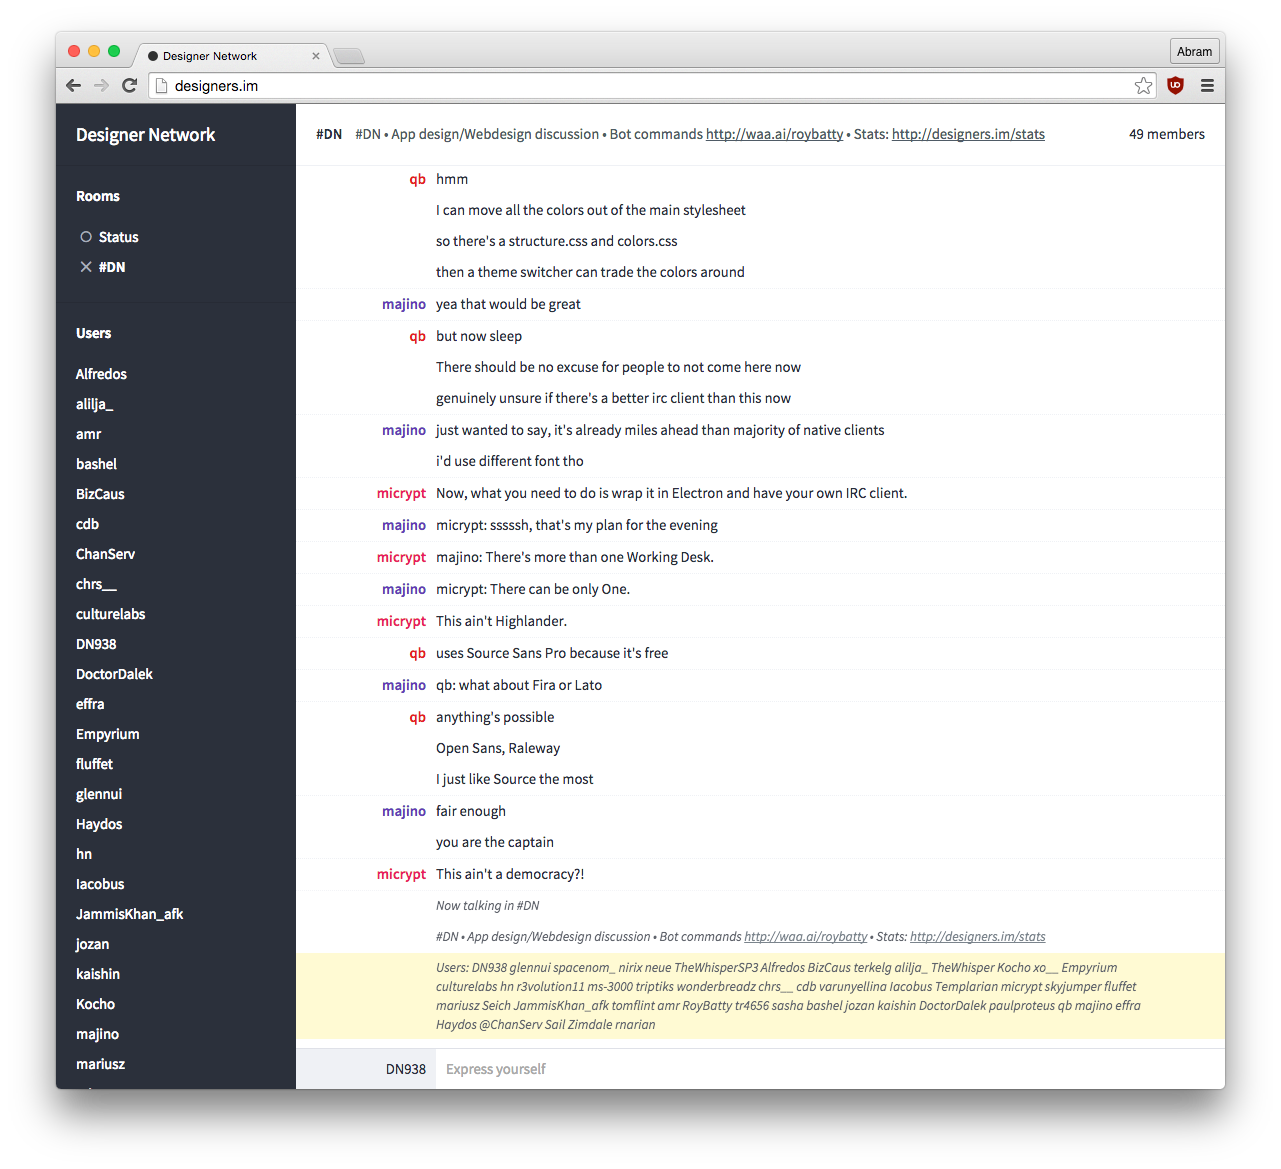Screen dimensions: 1281x1169
Task: Close the #DN room via its X icon
Action: point(85,266)
